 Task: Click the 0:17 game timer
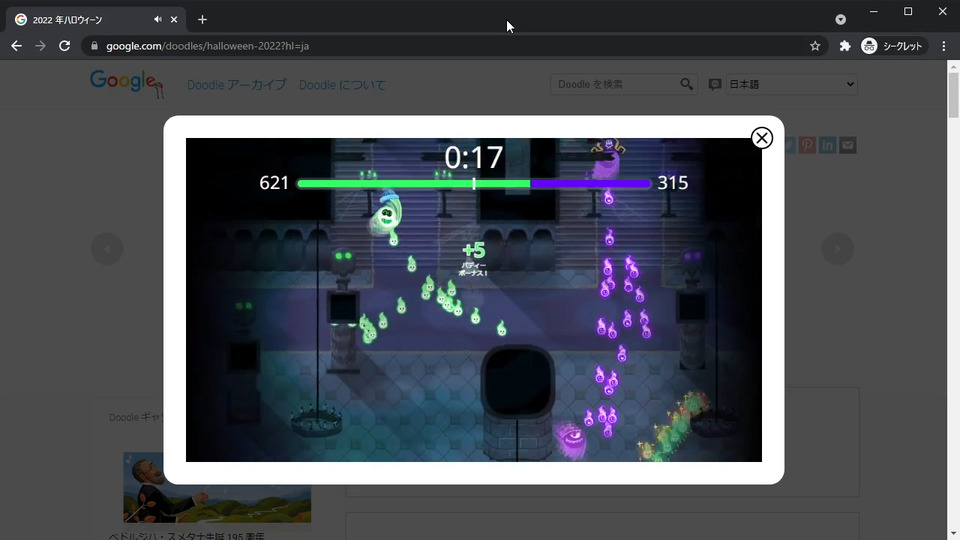(474, 158)
